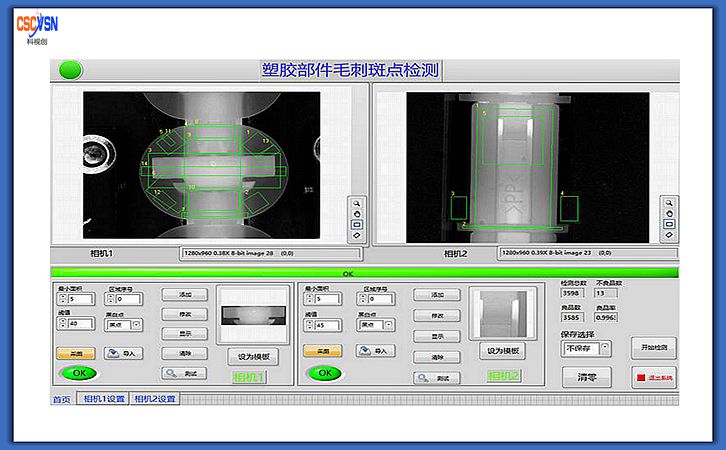
Task: Click the 清零 reset counter button
Action: point(587,378)
